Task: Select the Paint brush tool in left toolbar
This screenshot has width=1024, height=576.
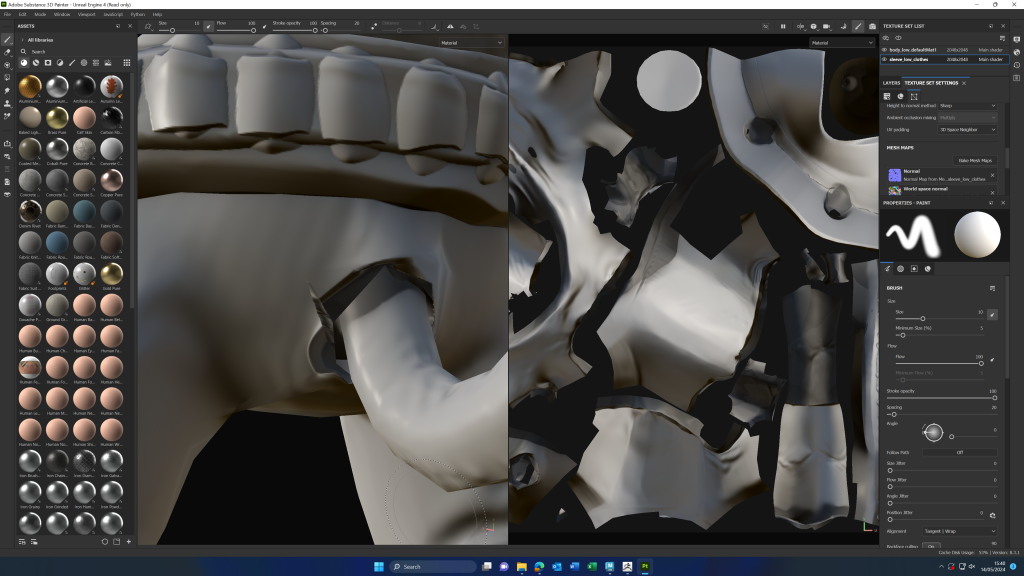Action: (x=7, y=39)
